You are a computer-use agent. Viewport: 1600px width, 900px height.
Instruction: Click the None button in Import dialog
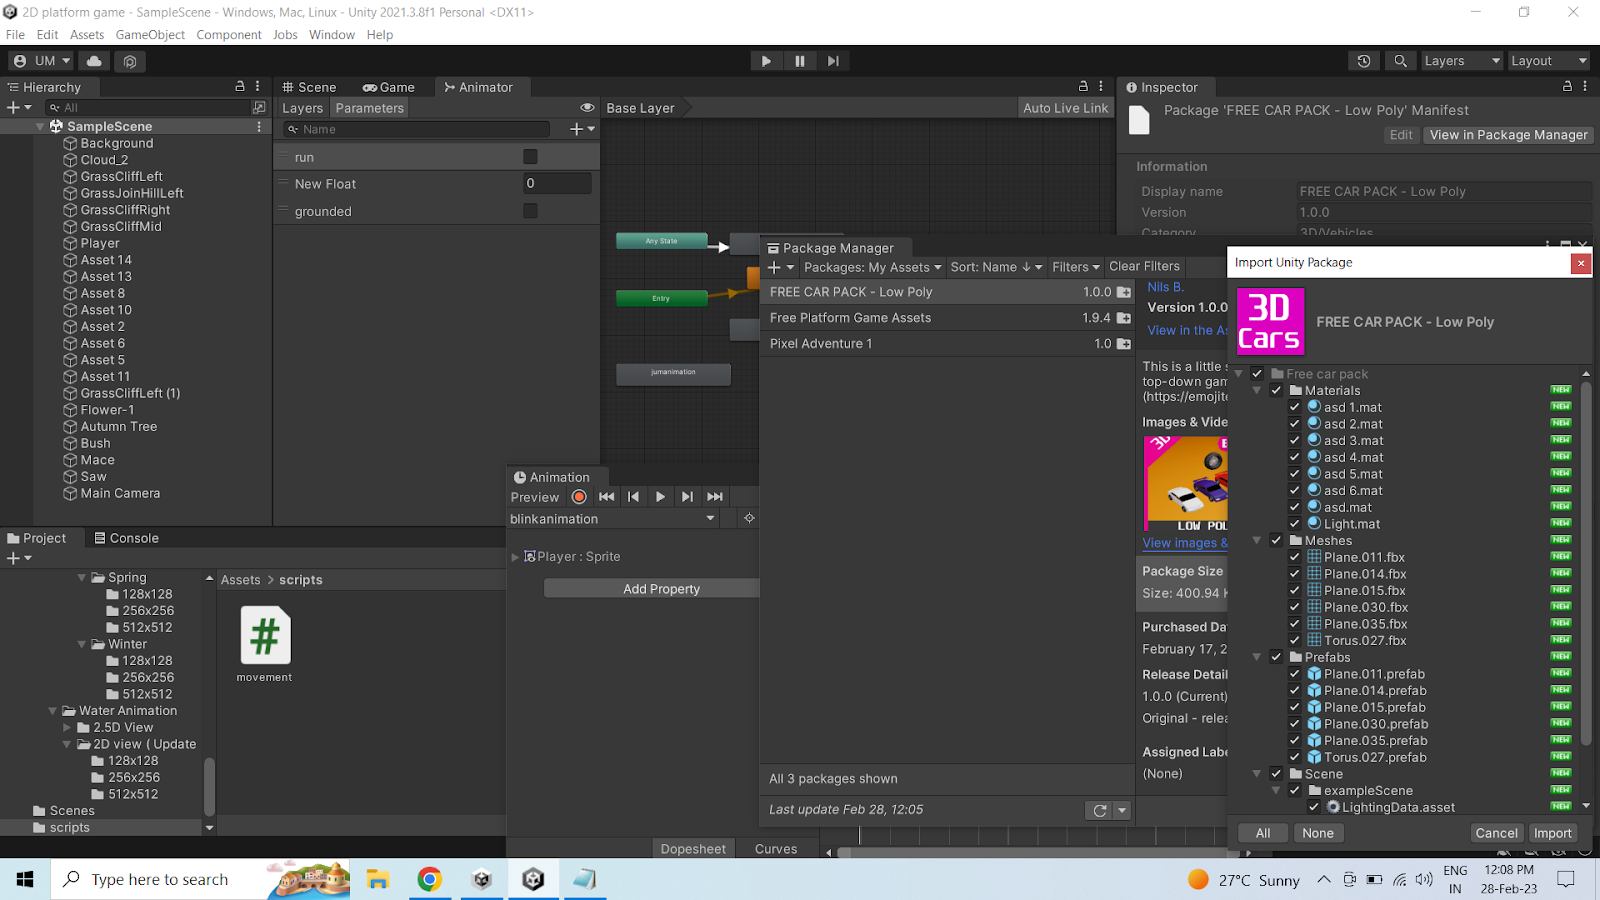(1318, 833)
